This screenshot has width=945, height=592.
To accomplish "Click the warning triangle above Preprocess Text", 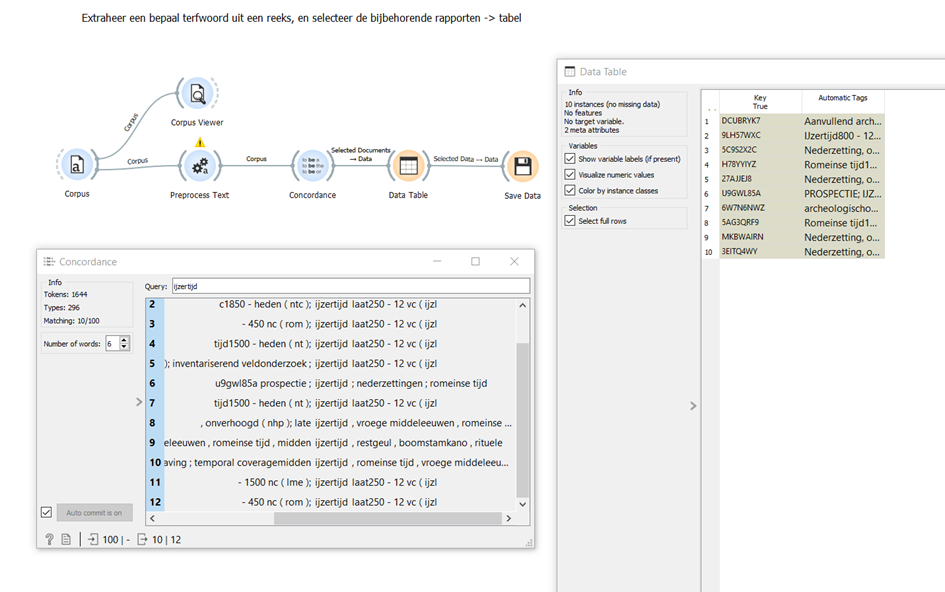I will click(x=200, y=142).
